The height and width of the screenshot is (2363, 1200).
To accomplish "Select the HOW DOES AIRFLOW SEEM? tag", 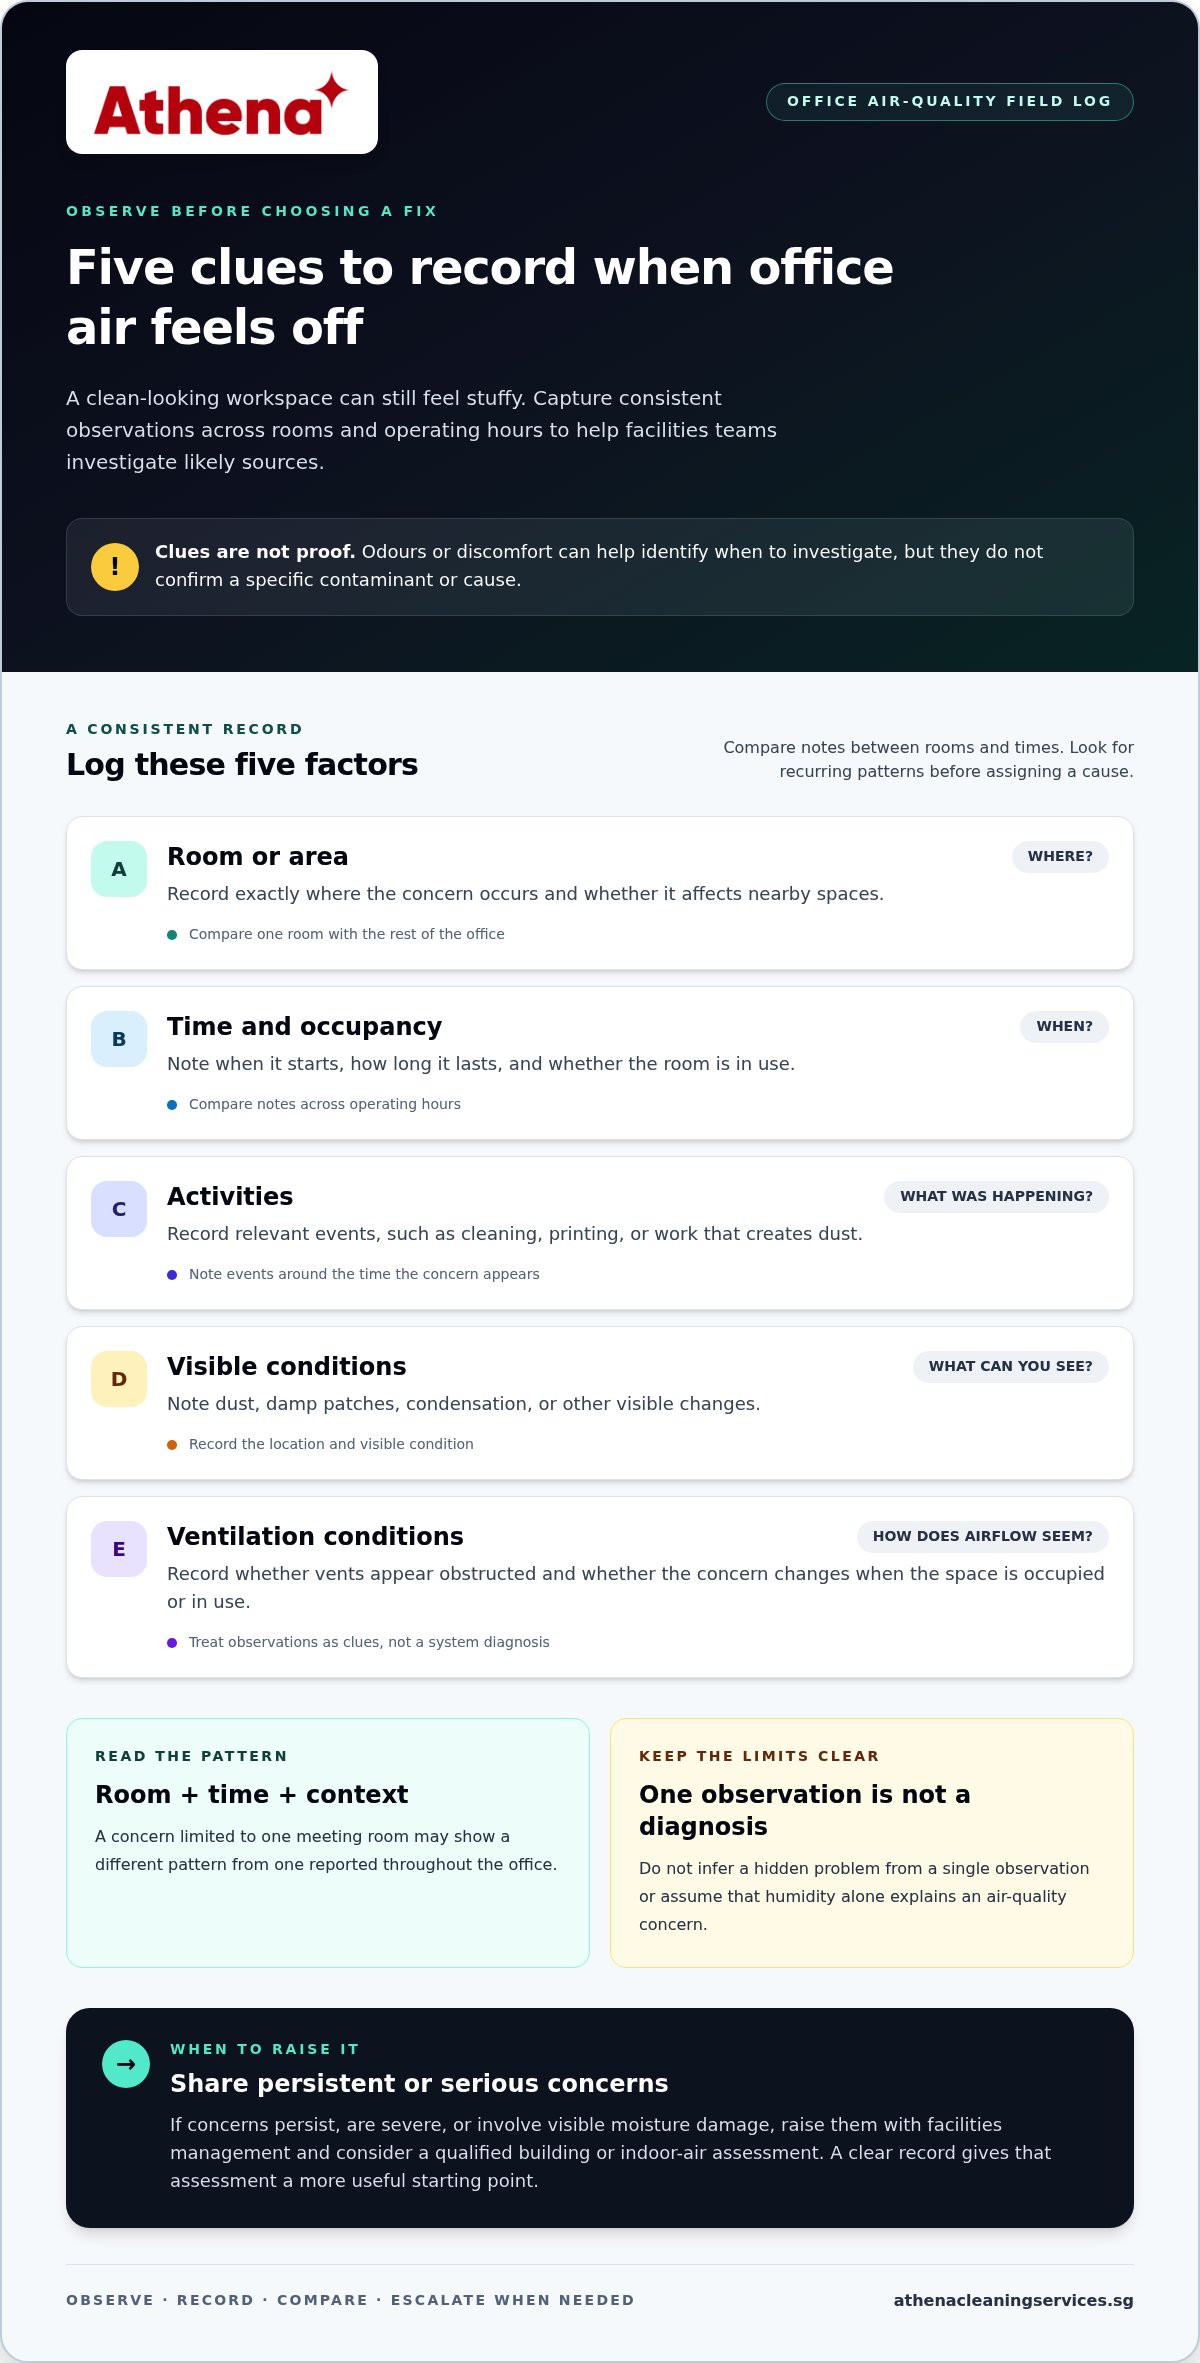I will [983, 1537].
